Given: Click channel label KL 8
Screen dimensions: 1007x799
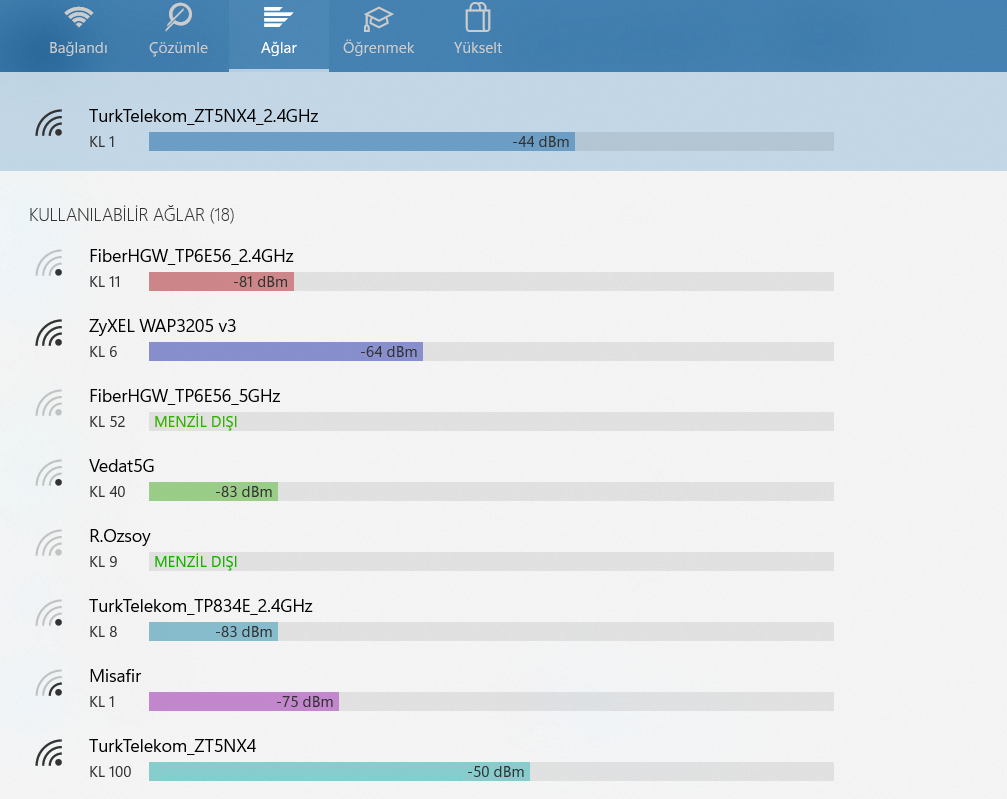Looking at the screenshot, I should coord(103,631).
